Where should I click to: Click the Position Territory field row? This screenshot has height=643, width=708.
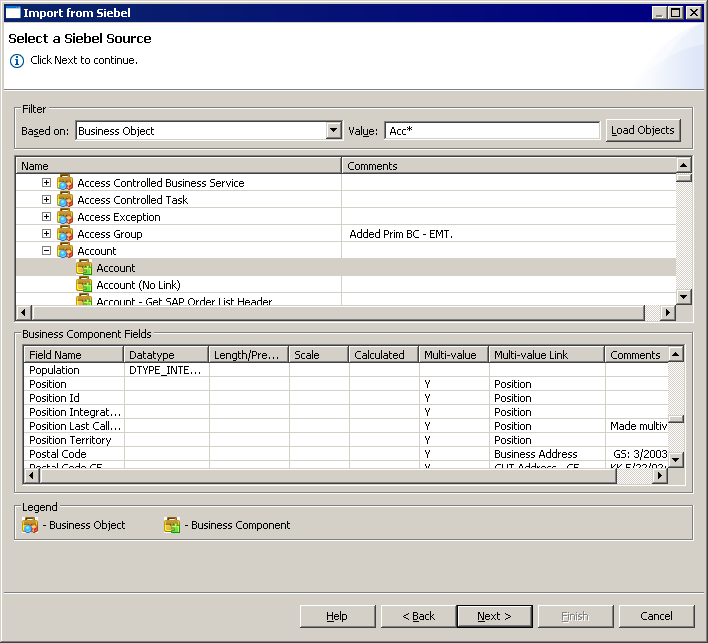coord(346,440)
